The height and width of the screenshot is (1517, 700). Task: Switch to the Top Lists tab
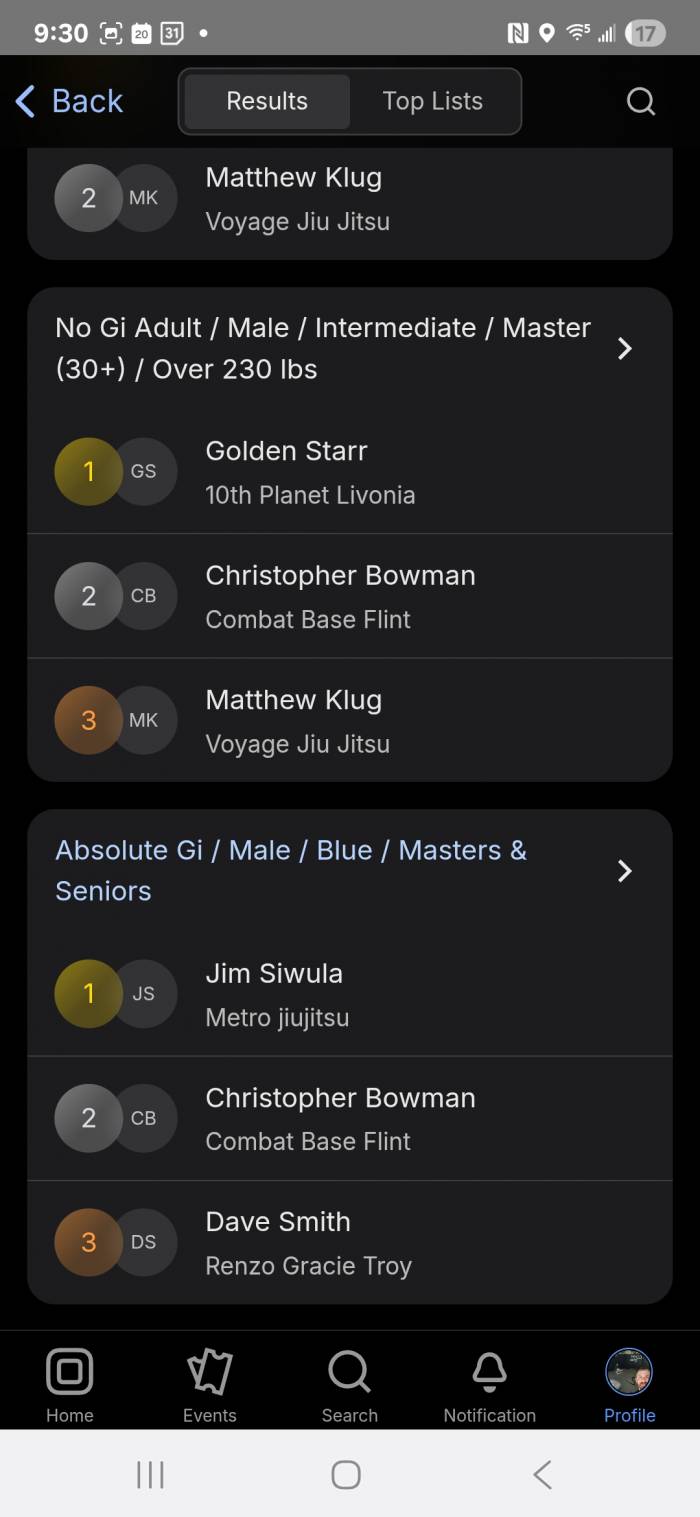coord(432,101)
